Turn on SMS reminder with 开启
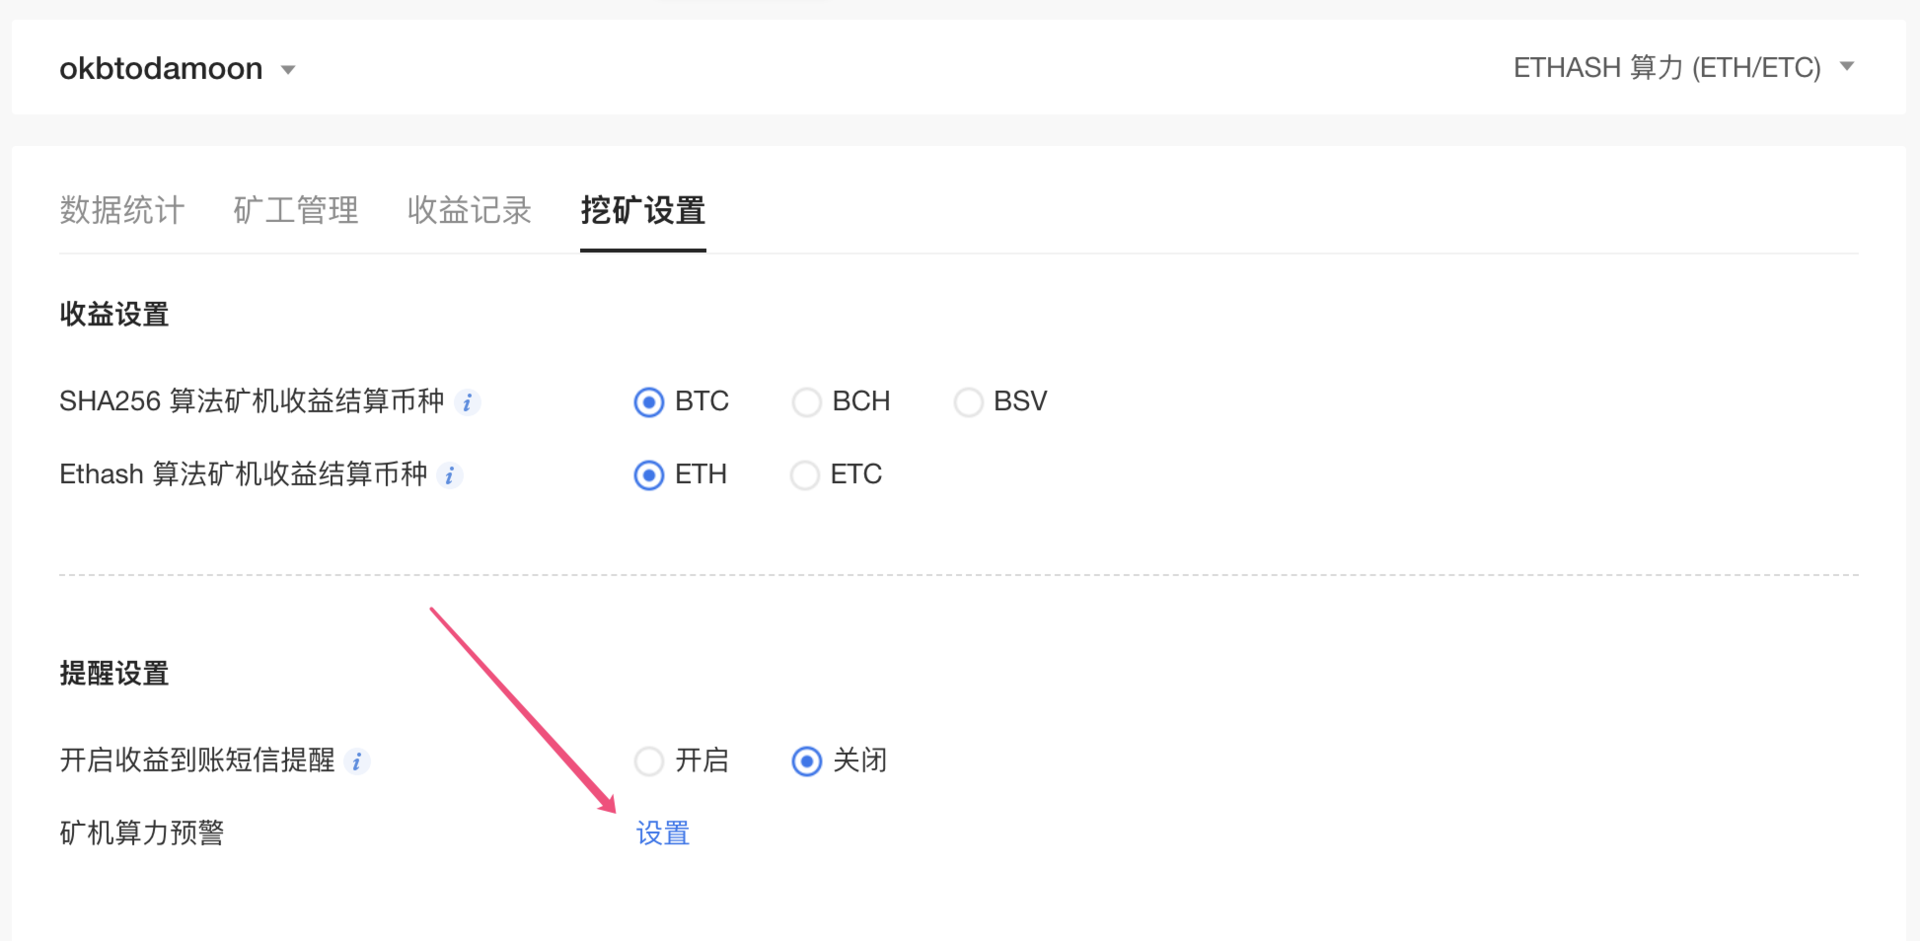The height and width of the screenshot is (941, 1920). [649, 761]
